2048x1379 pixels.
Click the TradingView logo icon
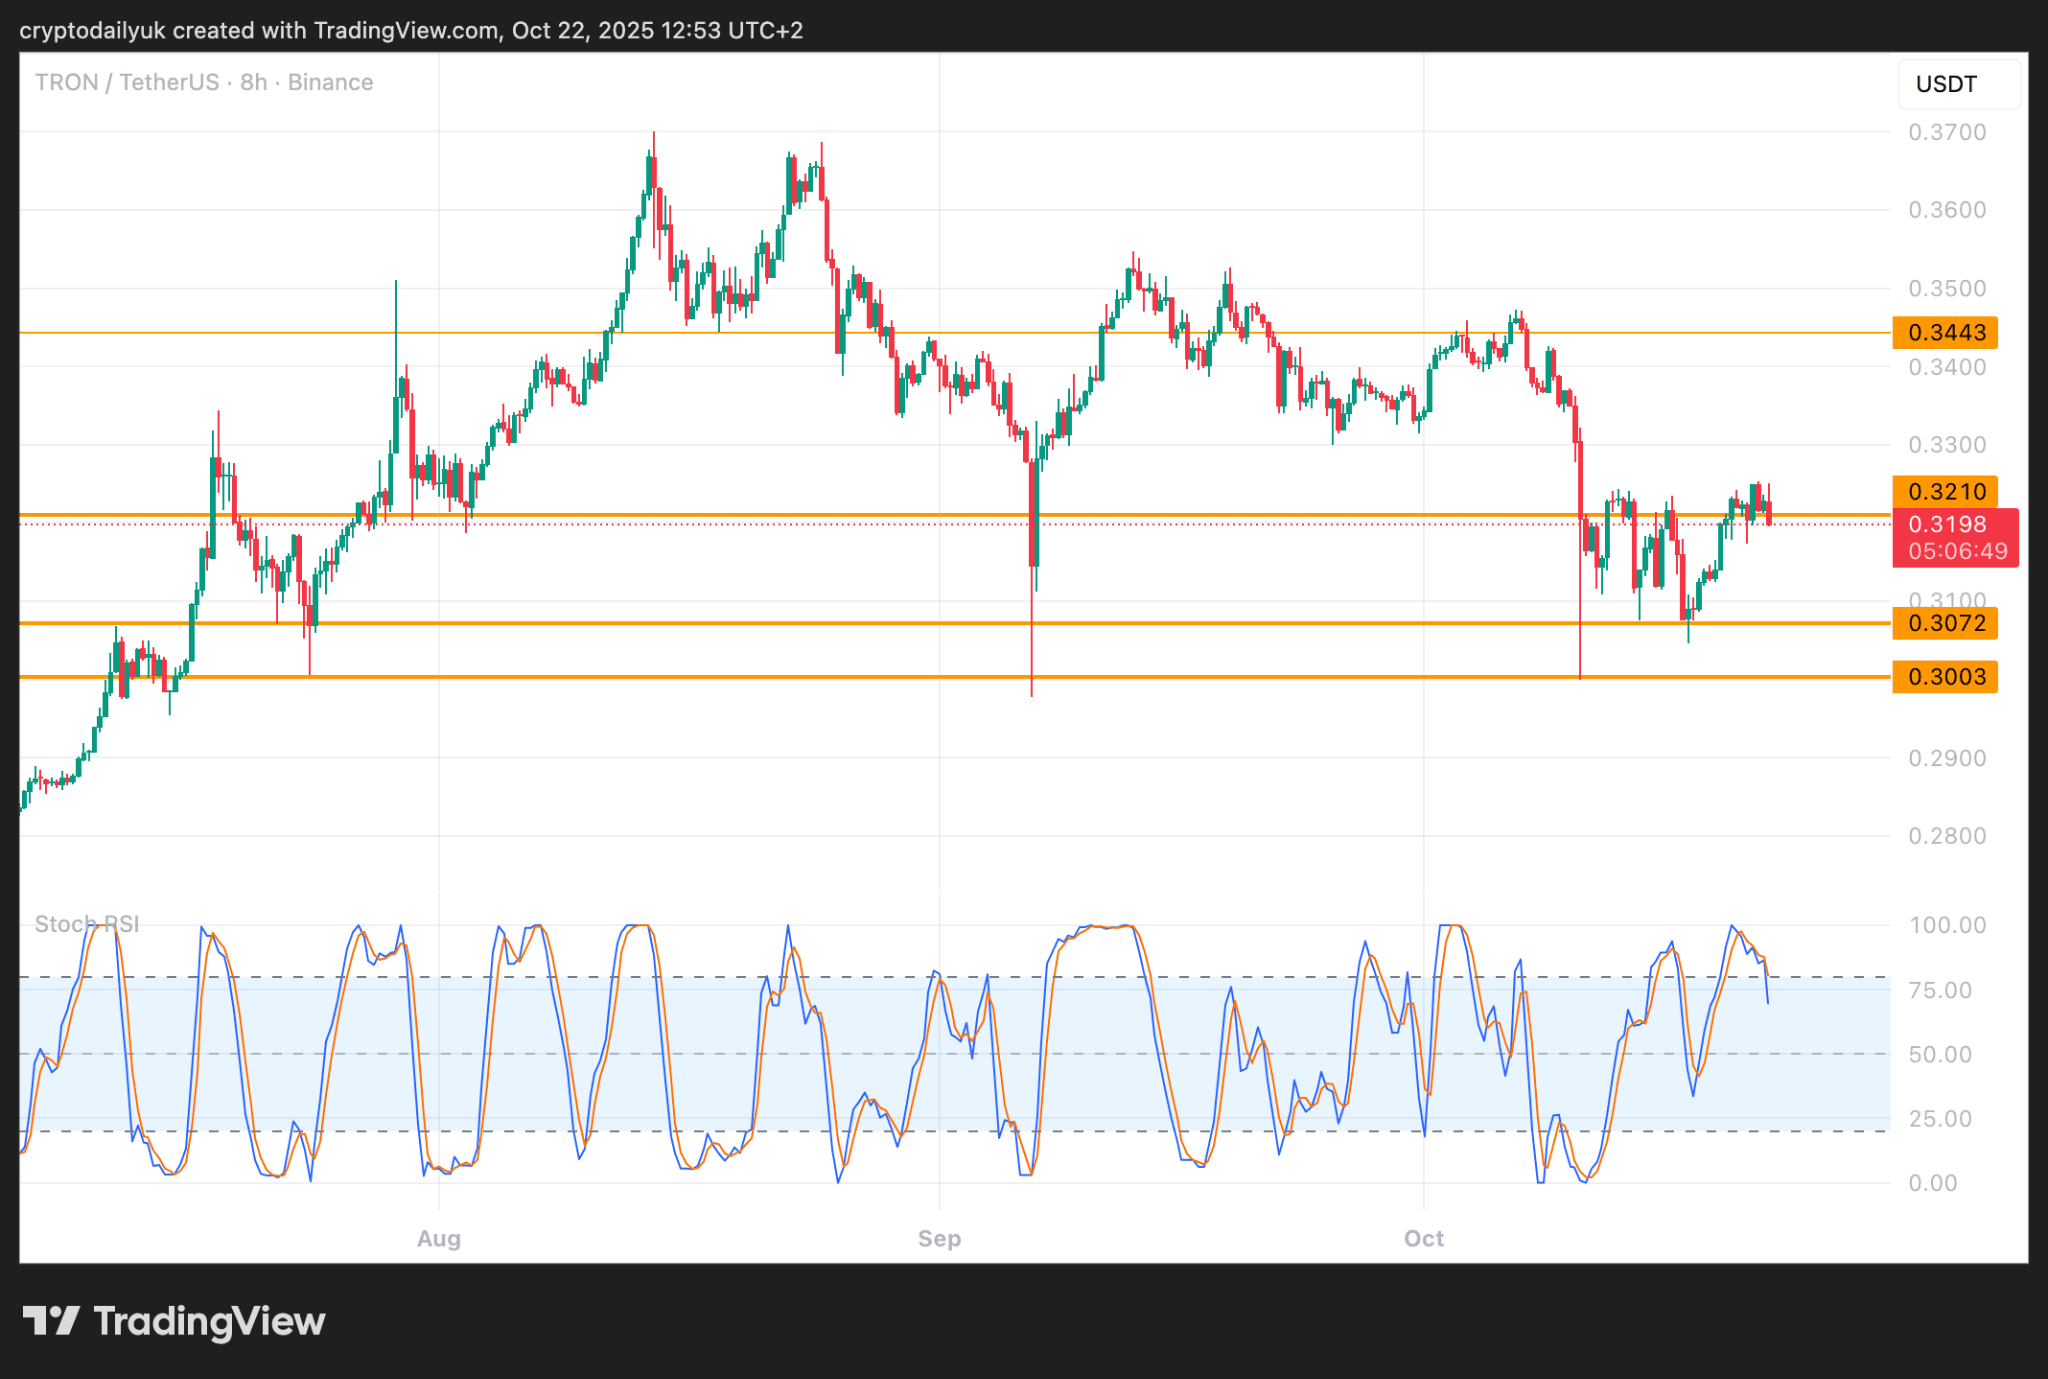pyautogui.click(x=51, y=1321)
